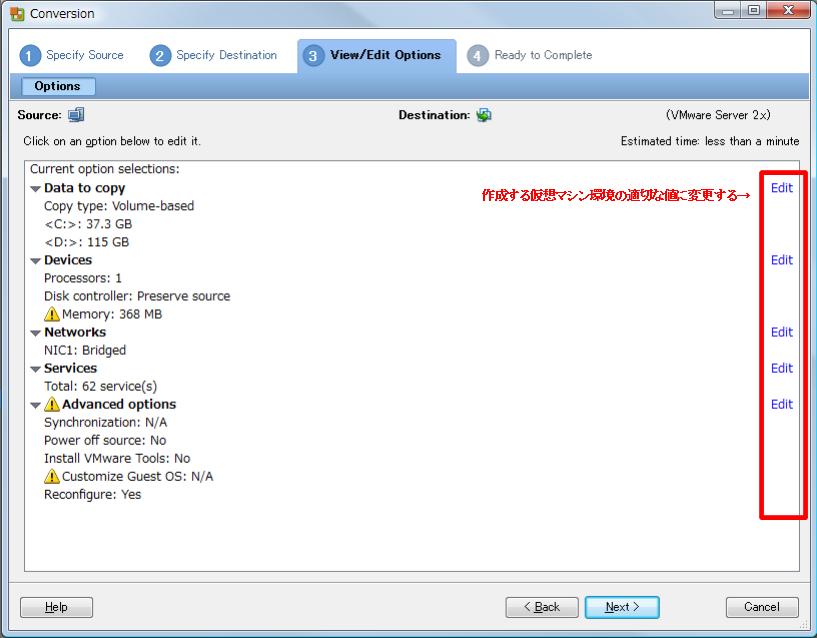Select the Services heading

point(70,368)
